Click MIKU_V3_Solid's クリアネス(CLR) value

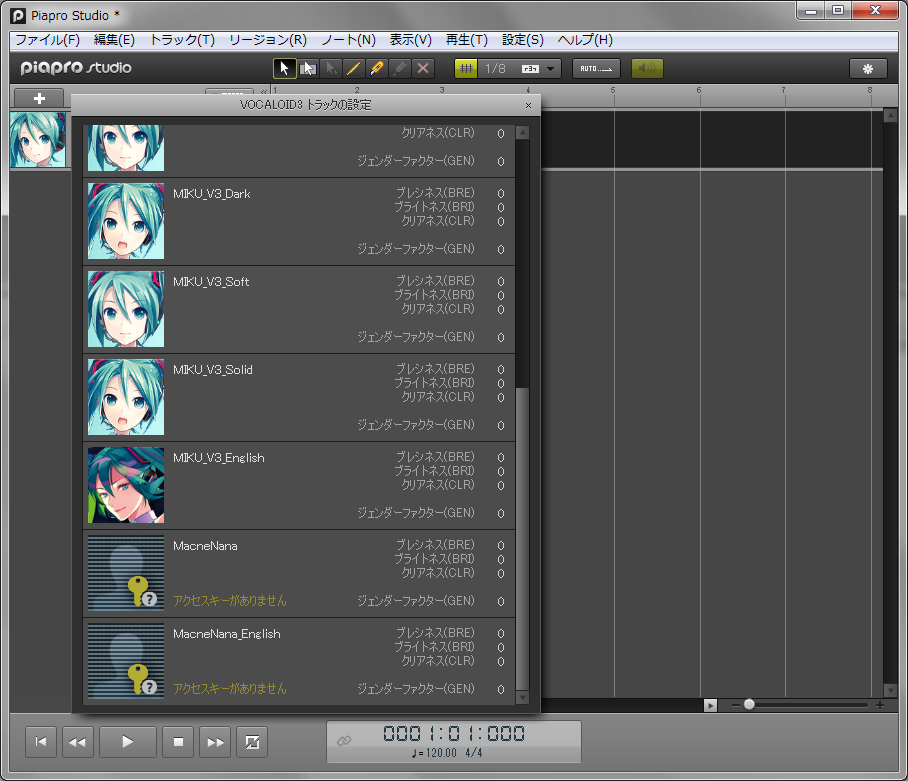tap(501, 398)
